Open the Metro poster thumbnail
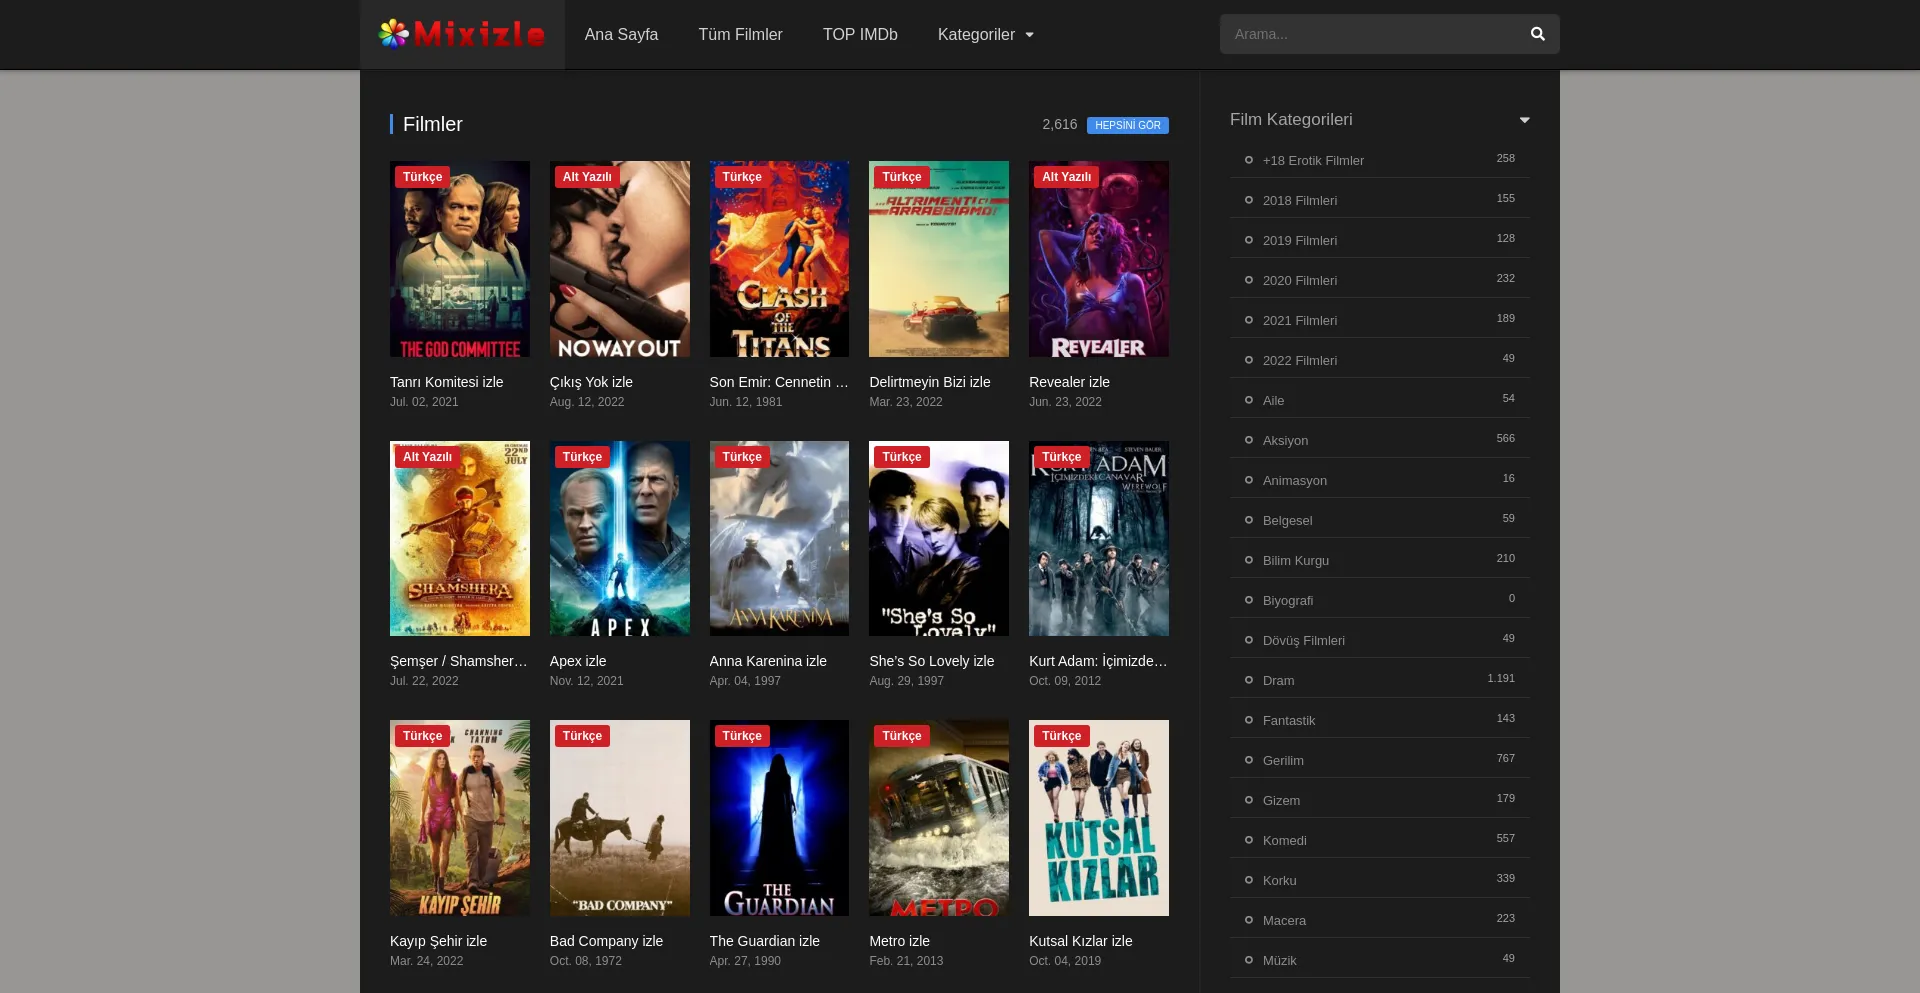This screenshot has height=993, width=1920. [939, 818]
